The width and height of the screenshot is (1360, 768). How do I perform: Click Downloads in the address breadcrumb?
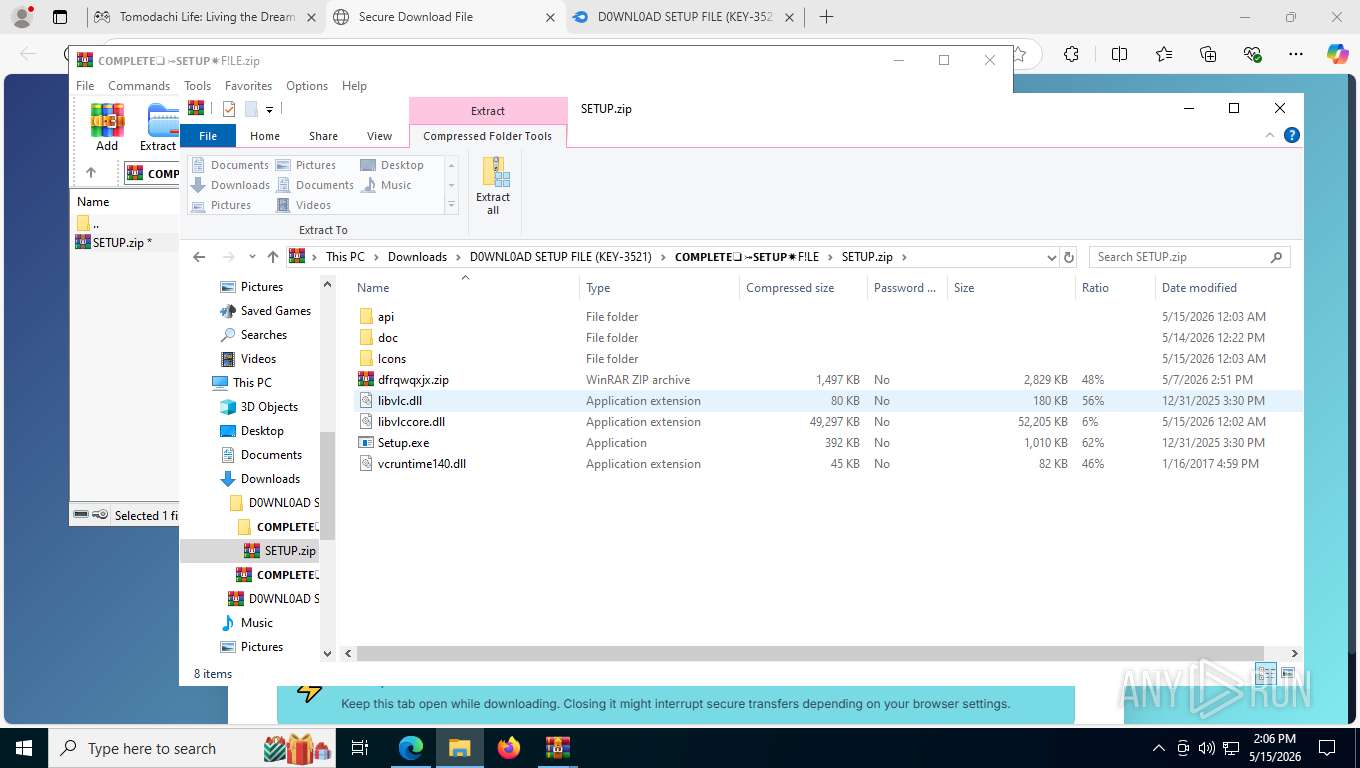pyautogui.click(x=417, y=257)
